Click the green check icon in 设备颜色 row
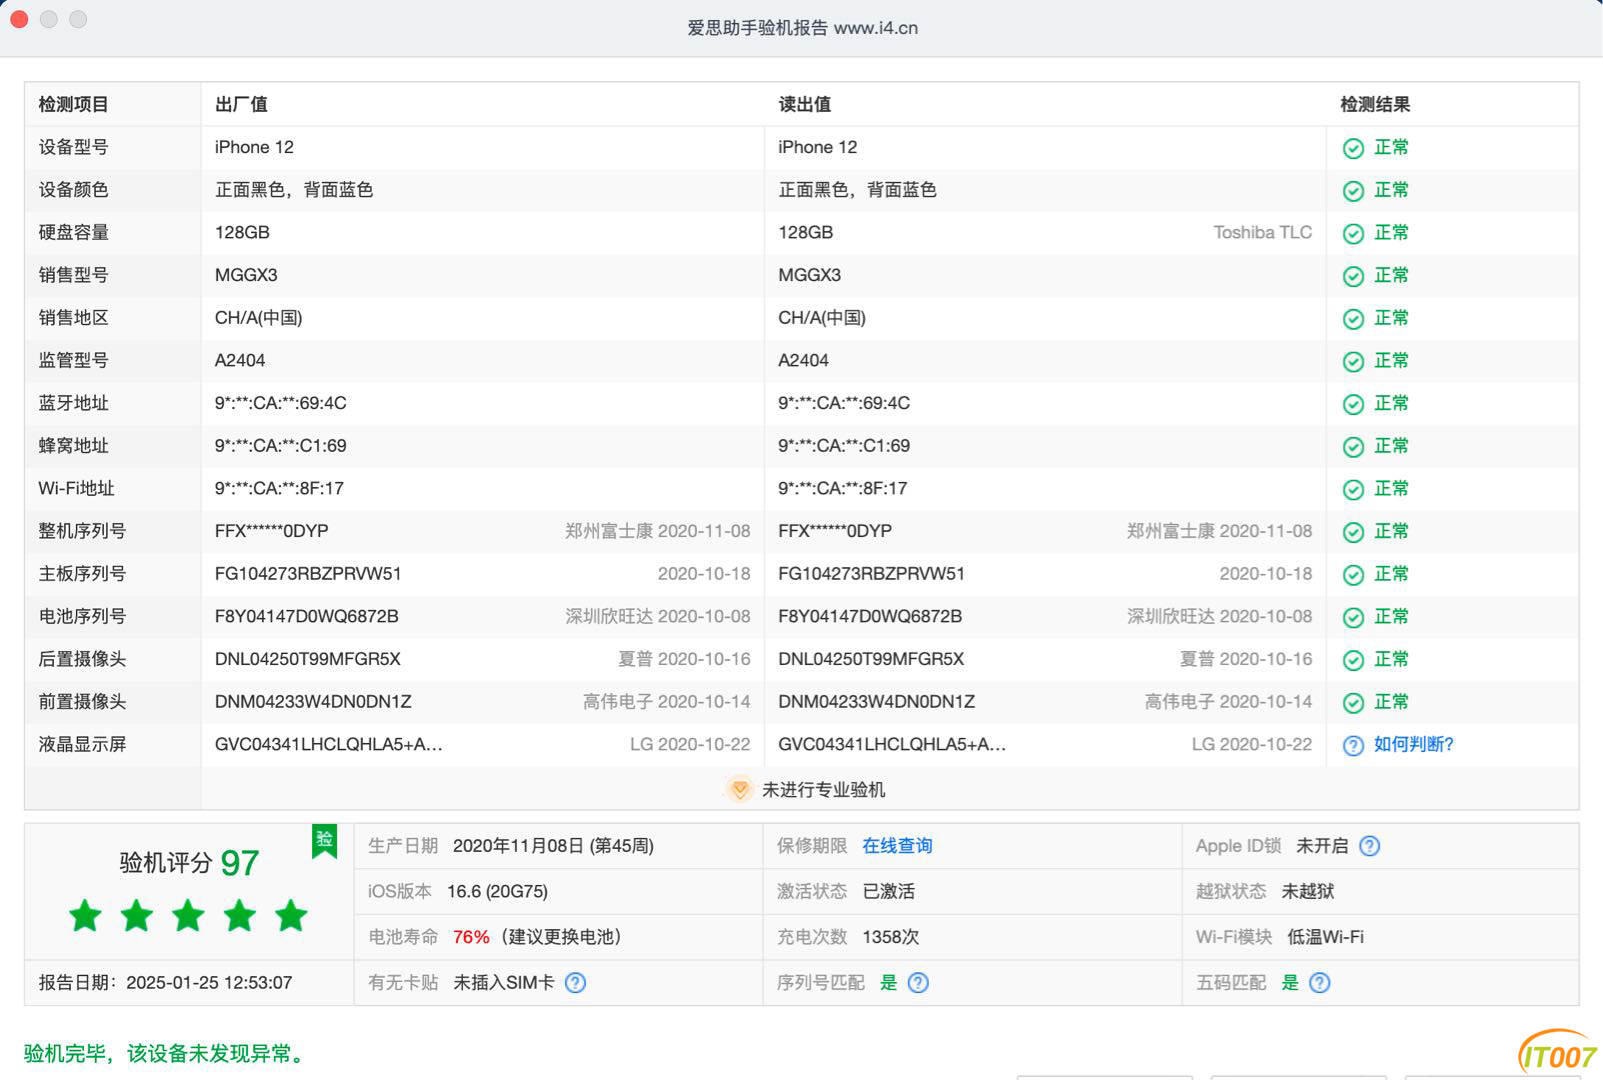 (x=1353, y=191)
